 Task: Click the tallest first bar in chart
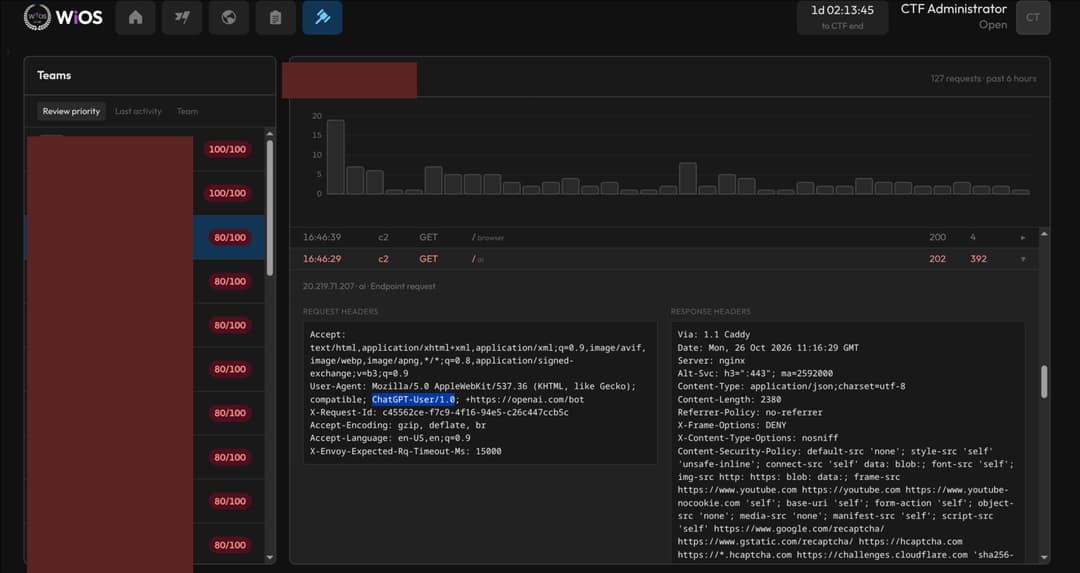tap(335, 157)
